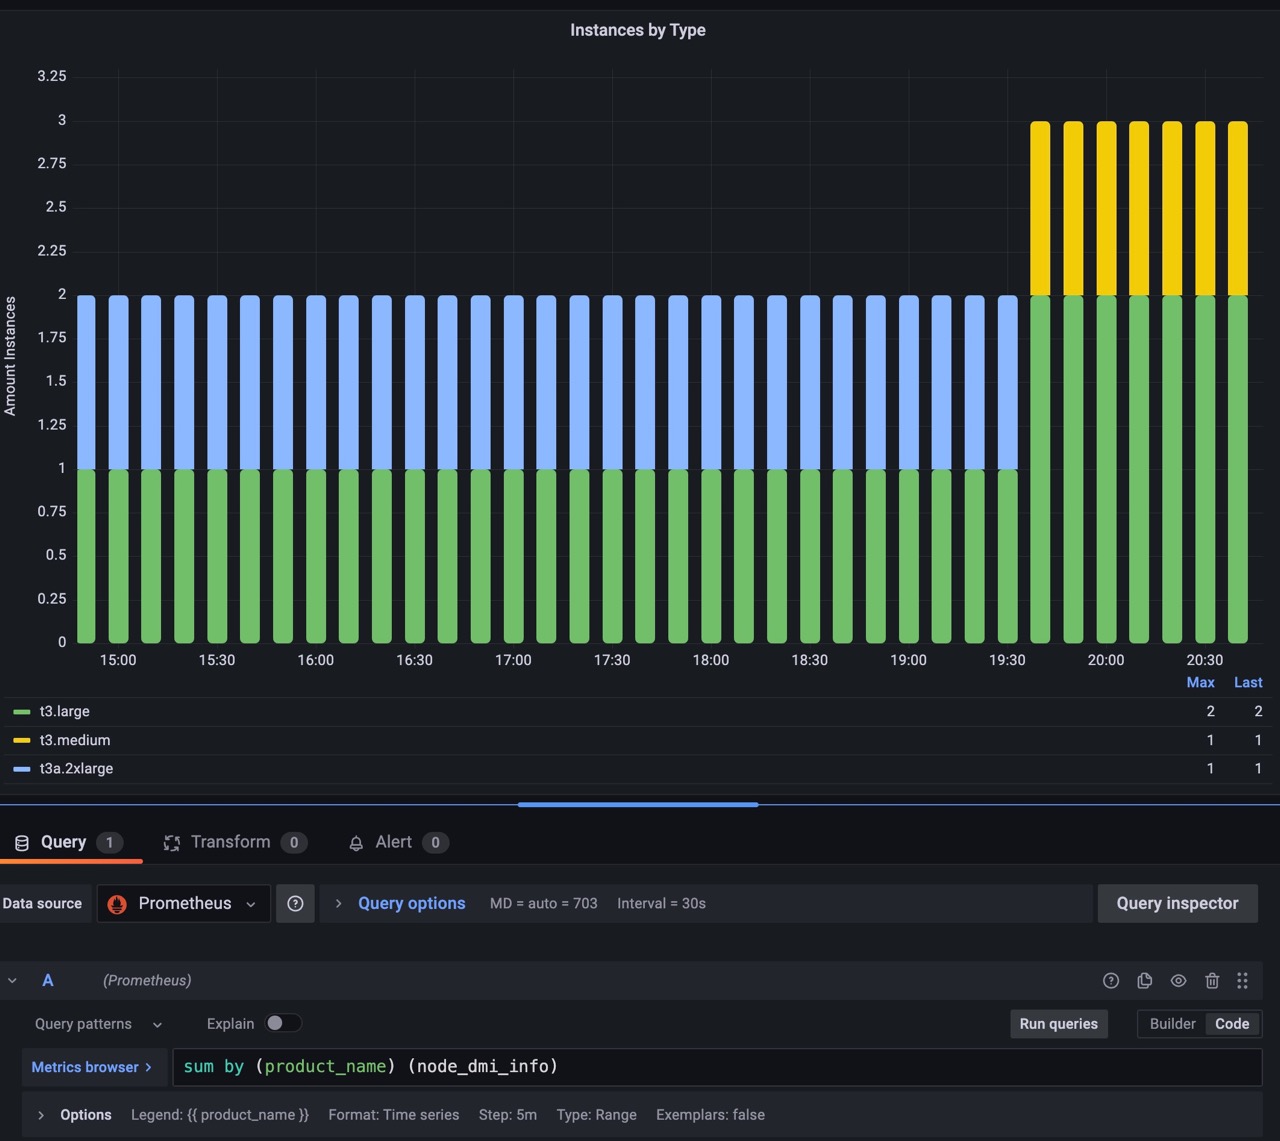Viewport: 1280px width, 1141px height.
Task: Click the query help icon in row A
Action: click(x=1110, y=981)
